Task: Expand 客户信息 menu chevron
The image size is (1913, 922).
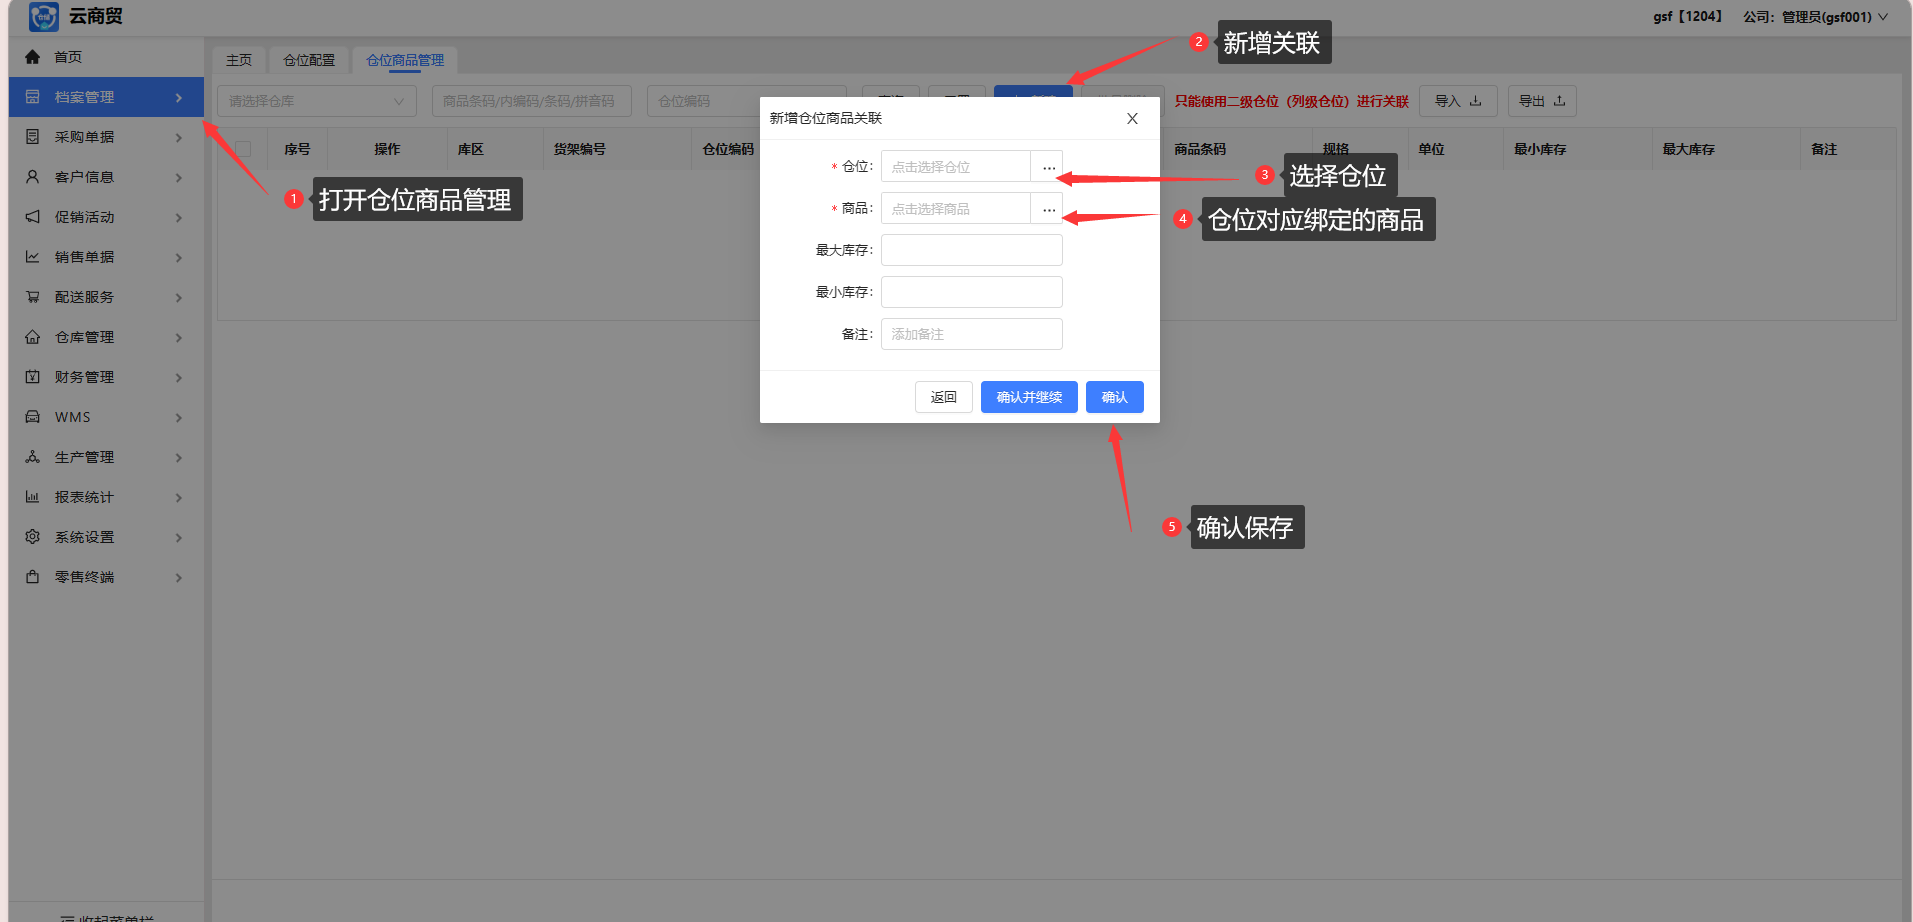Action: [179, 177]
